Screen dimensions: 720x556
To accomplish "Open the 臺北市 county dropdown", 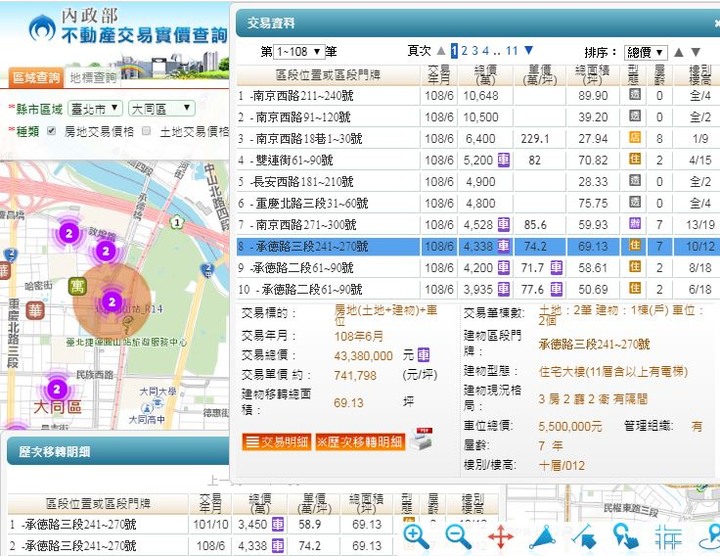I will (x=95, y=109).
